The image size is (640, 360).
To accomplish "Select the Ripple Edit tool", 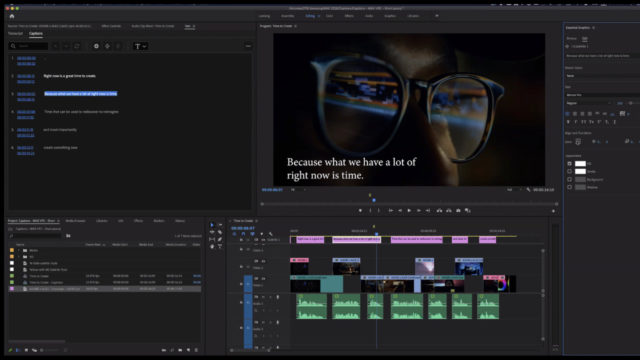I will coord(212,232).
